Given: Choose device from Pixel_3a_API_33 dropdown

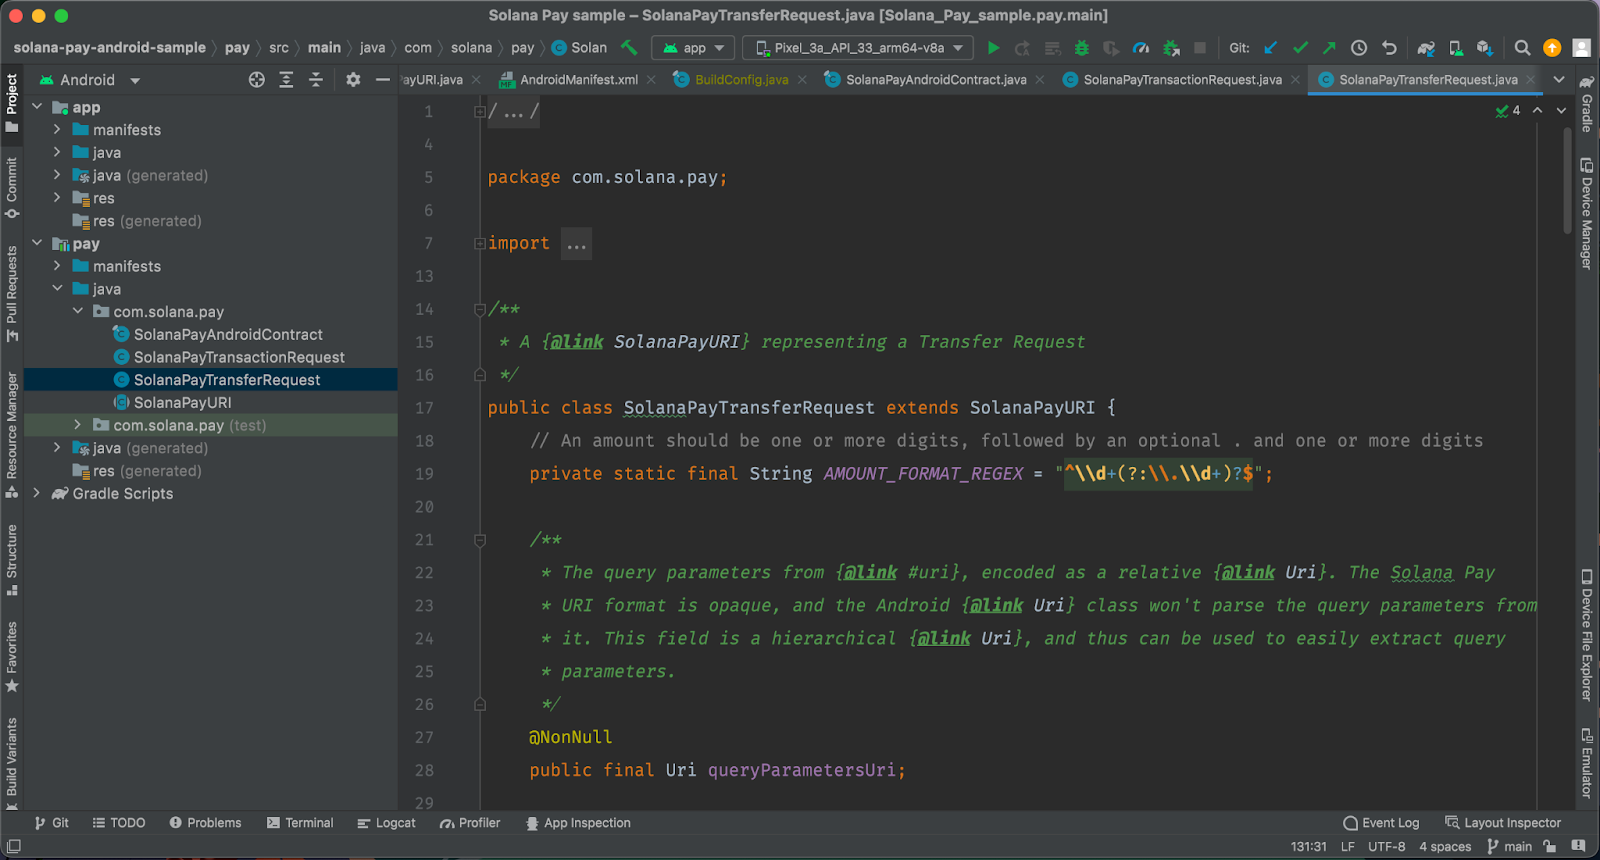Looking at the screenshot, I should click(x=858, y=48).
